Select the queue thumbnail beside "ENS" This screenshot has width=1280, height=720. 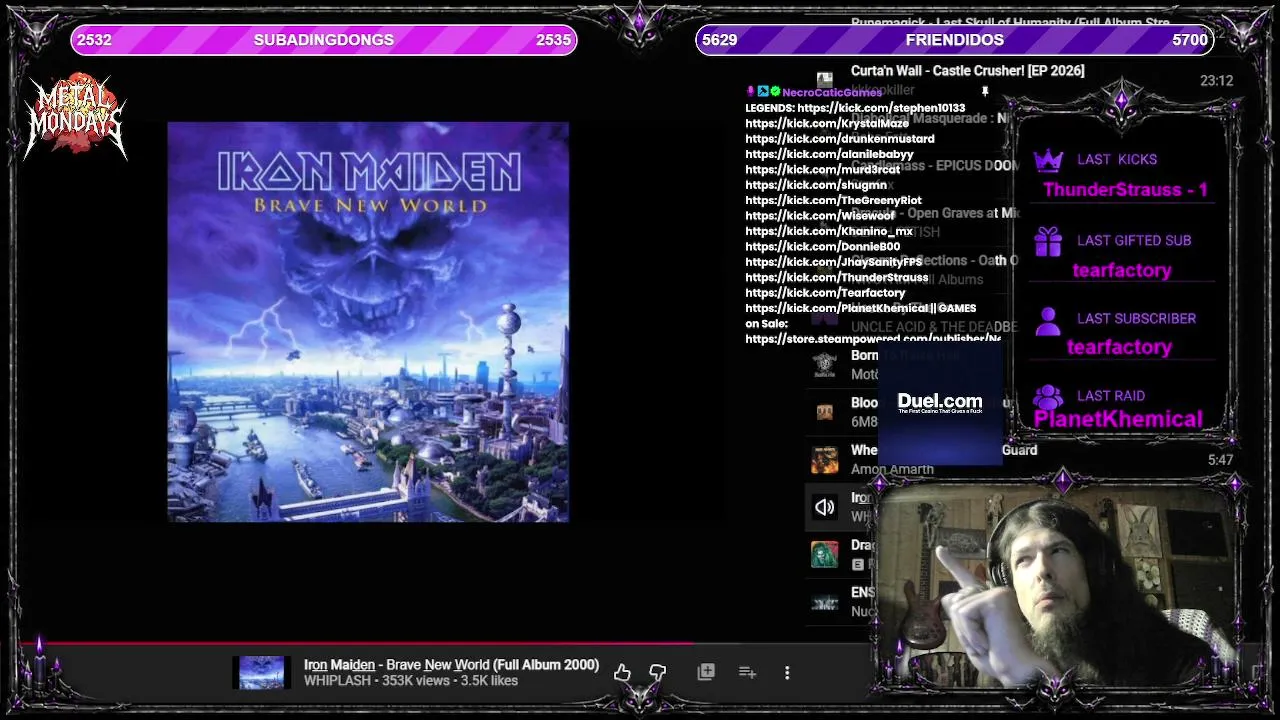click(x=825, y=602)
